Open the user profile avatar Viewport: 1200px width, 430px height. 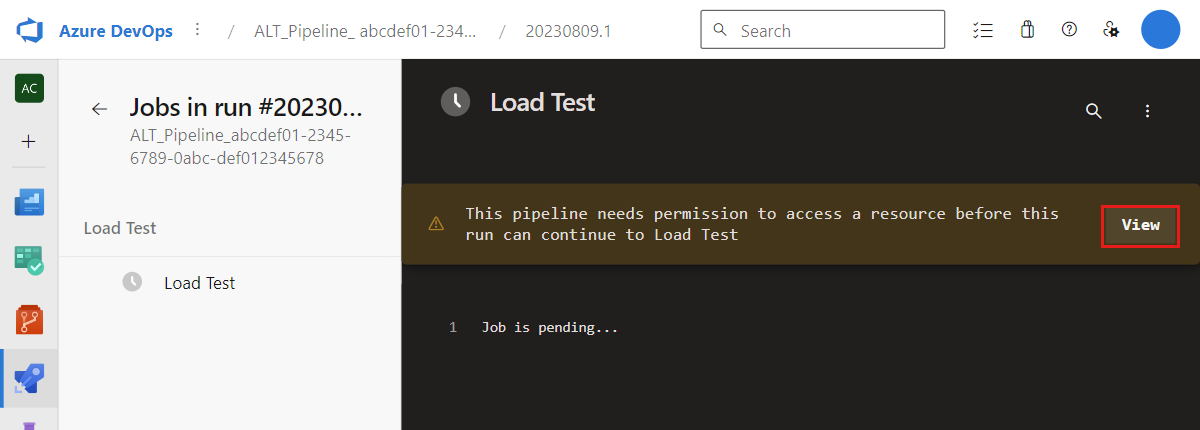(1161, 30)
